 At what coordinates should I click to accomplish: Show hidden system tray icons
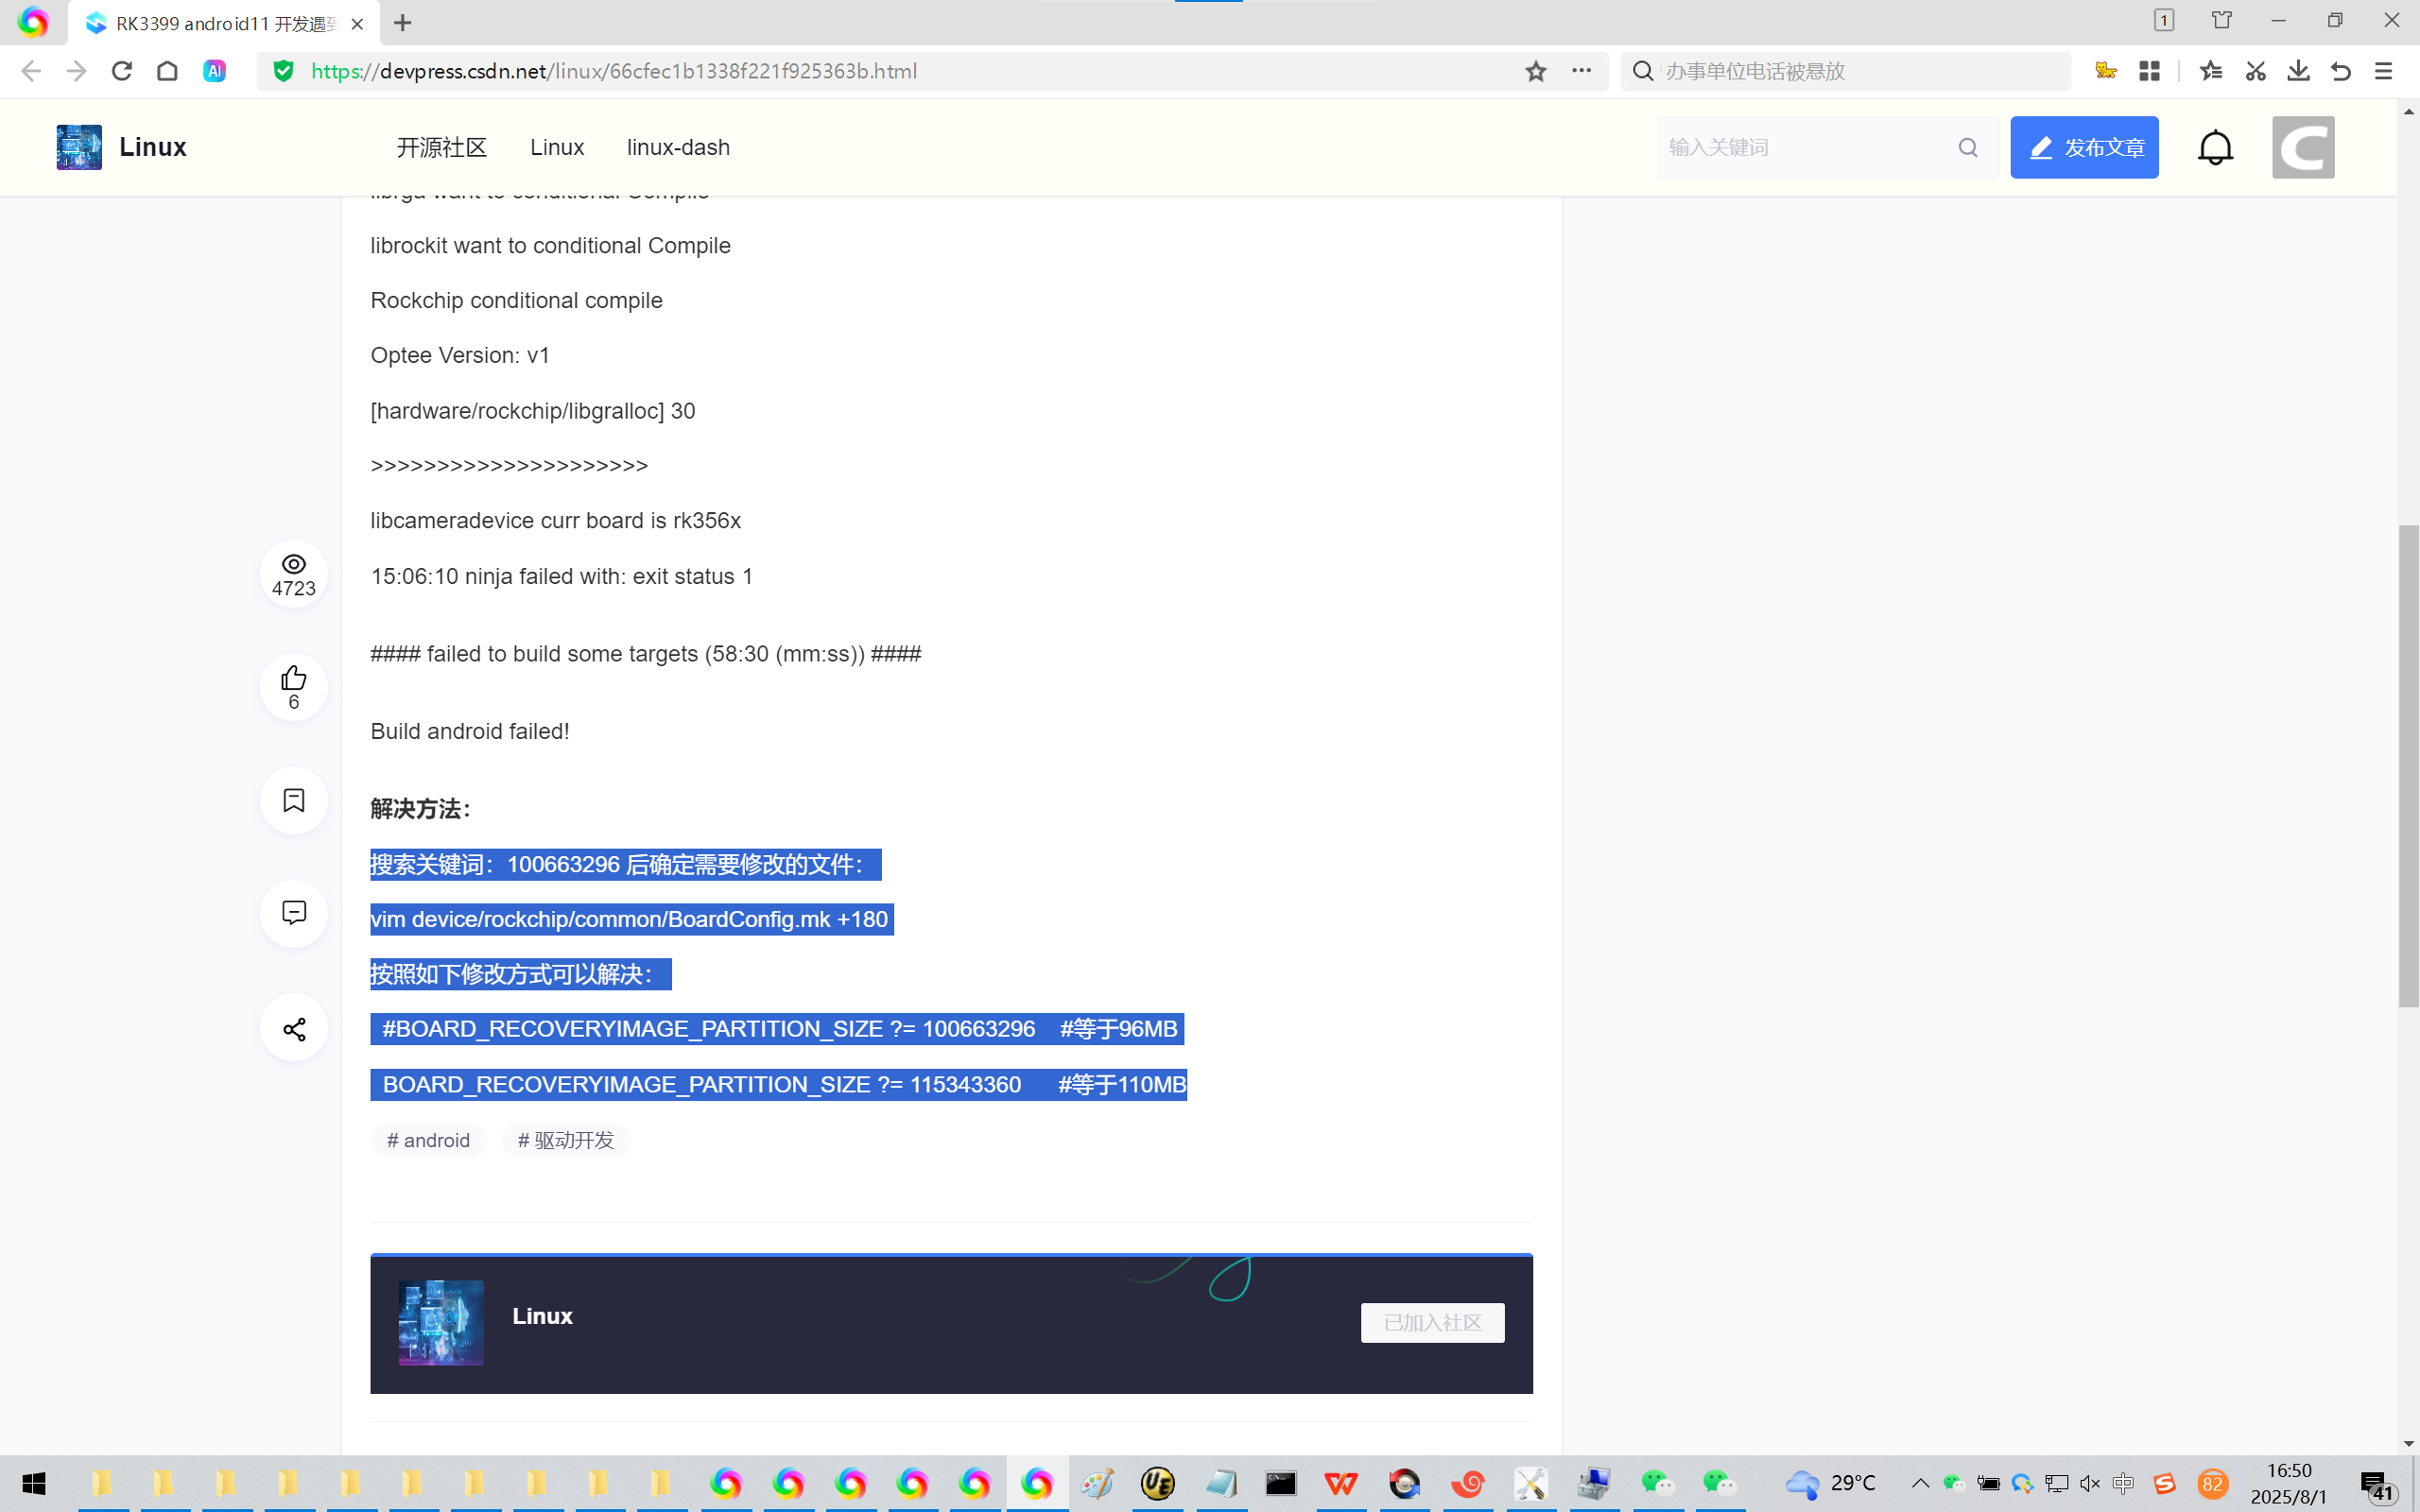pos(1920,1483)
